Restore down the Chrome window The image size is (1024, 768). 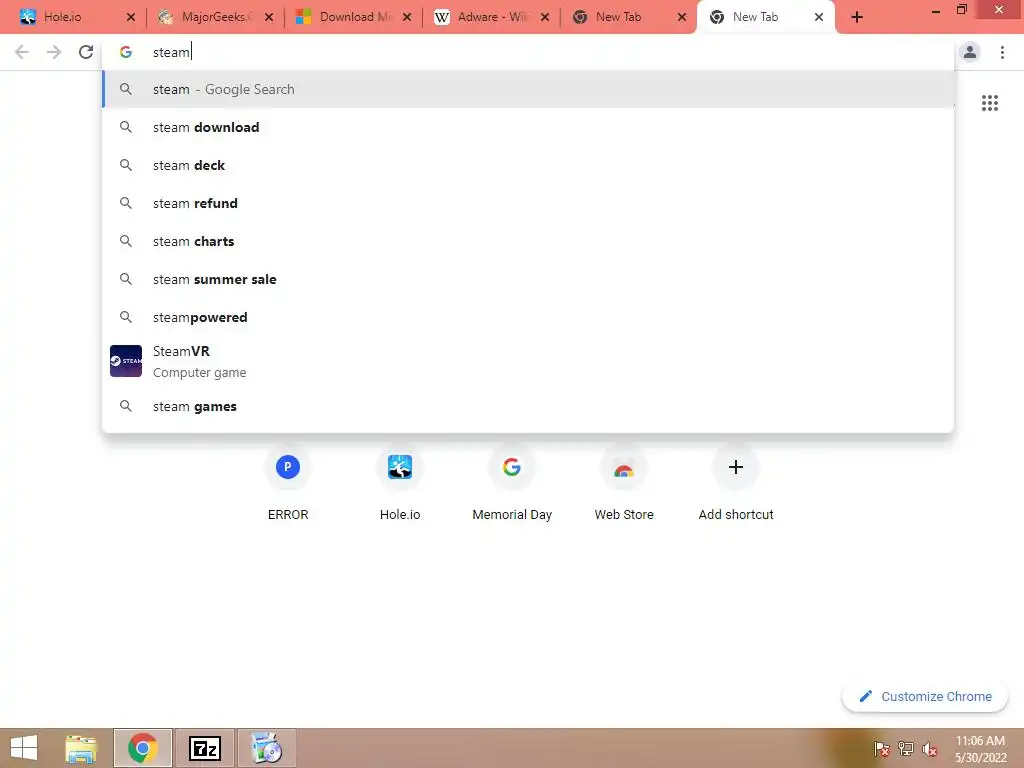961,9
